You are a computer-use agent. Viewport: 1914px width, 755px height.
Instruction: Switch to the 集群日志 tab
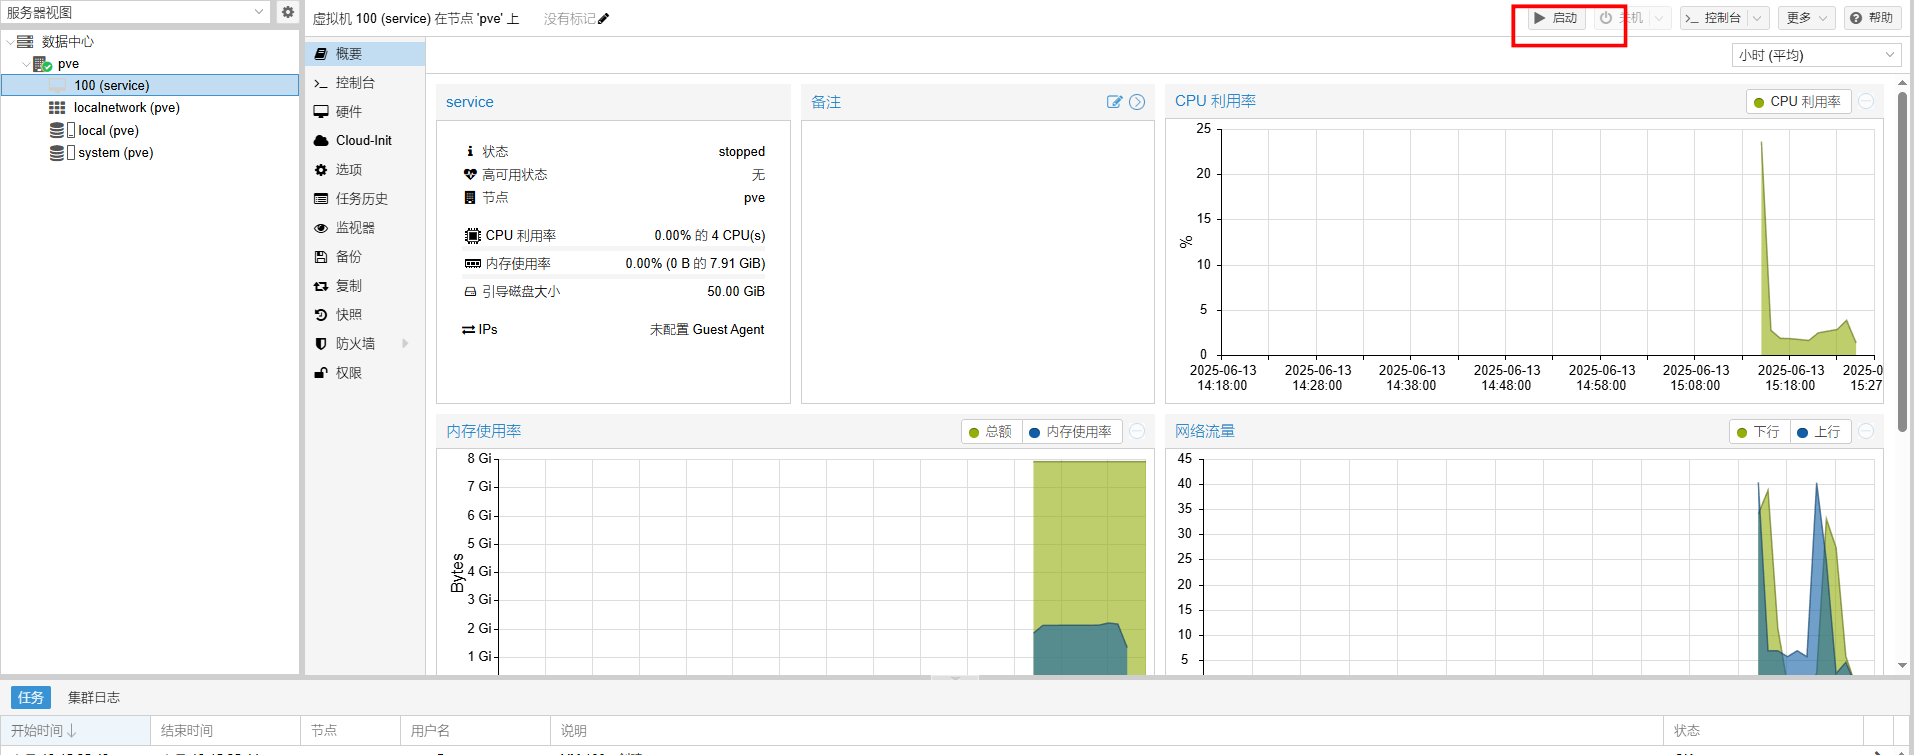94,697
